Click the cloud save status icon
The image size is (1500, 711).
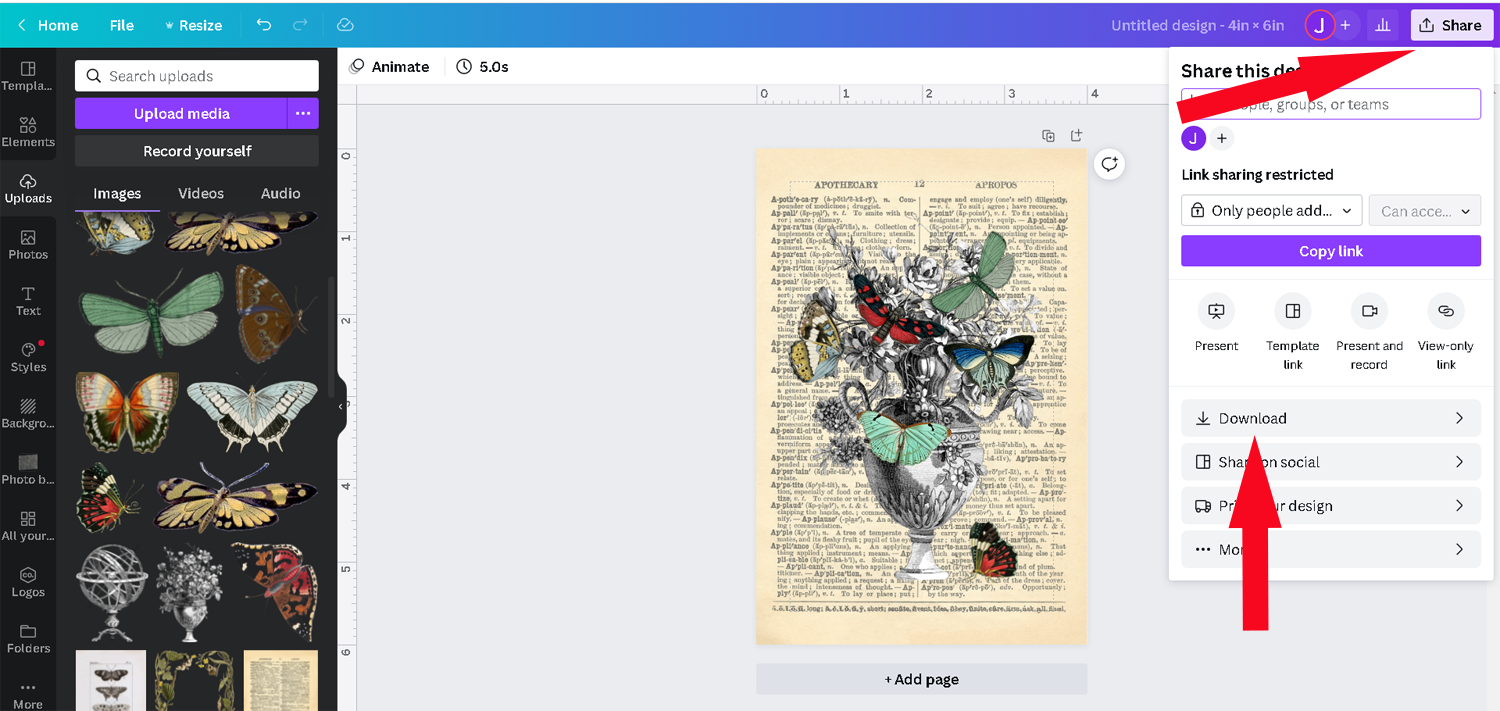pos(345,25)
